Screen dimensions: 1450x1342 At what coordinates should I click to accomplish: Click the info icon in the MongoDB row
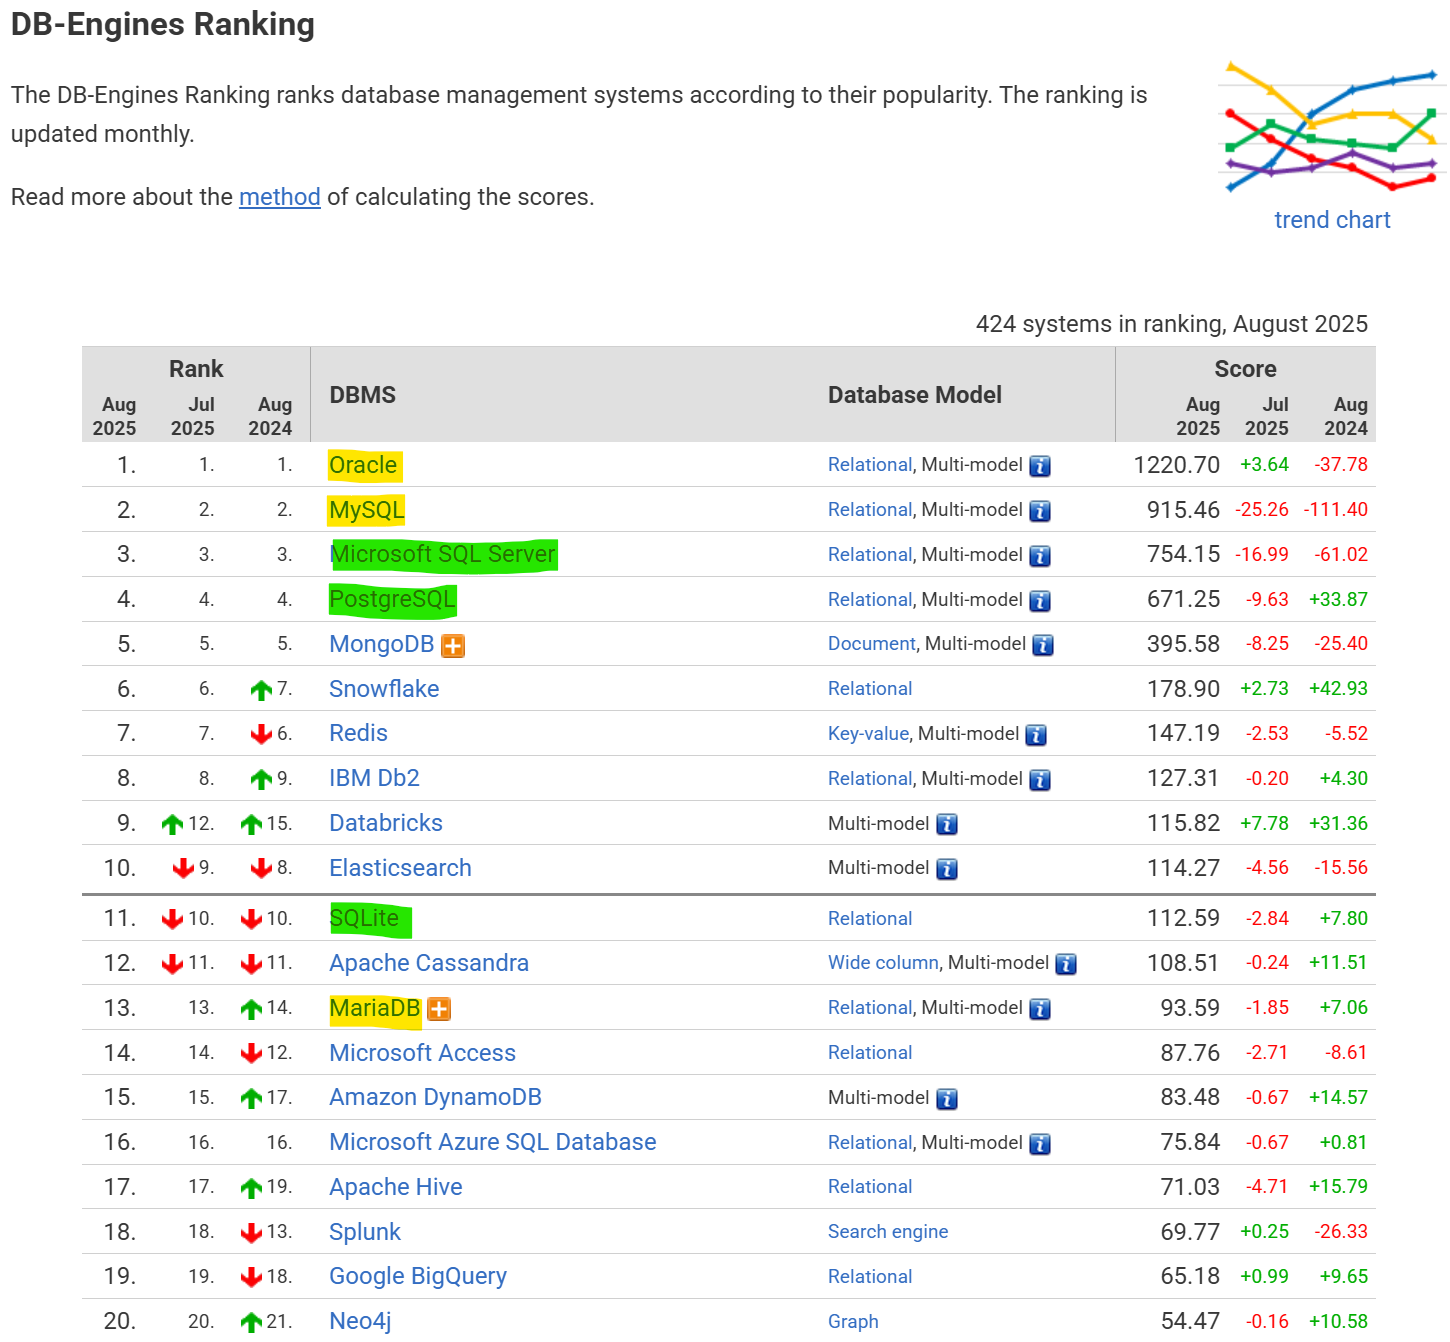(1043, 646)
